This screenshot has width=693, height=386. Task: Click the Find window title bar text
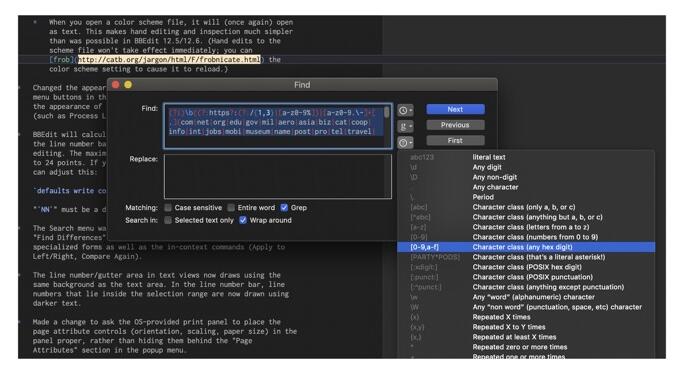point(302,84)
